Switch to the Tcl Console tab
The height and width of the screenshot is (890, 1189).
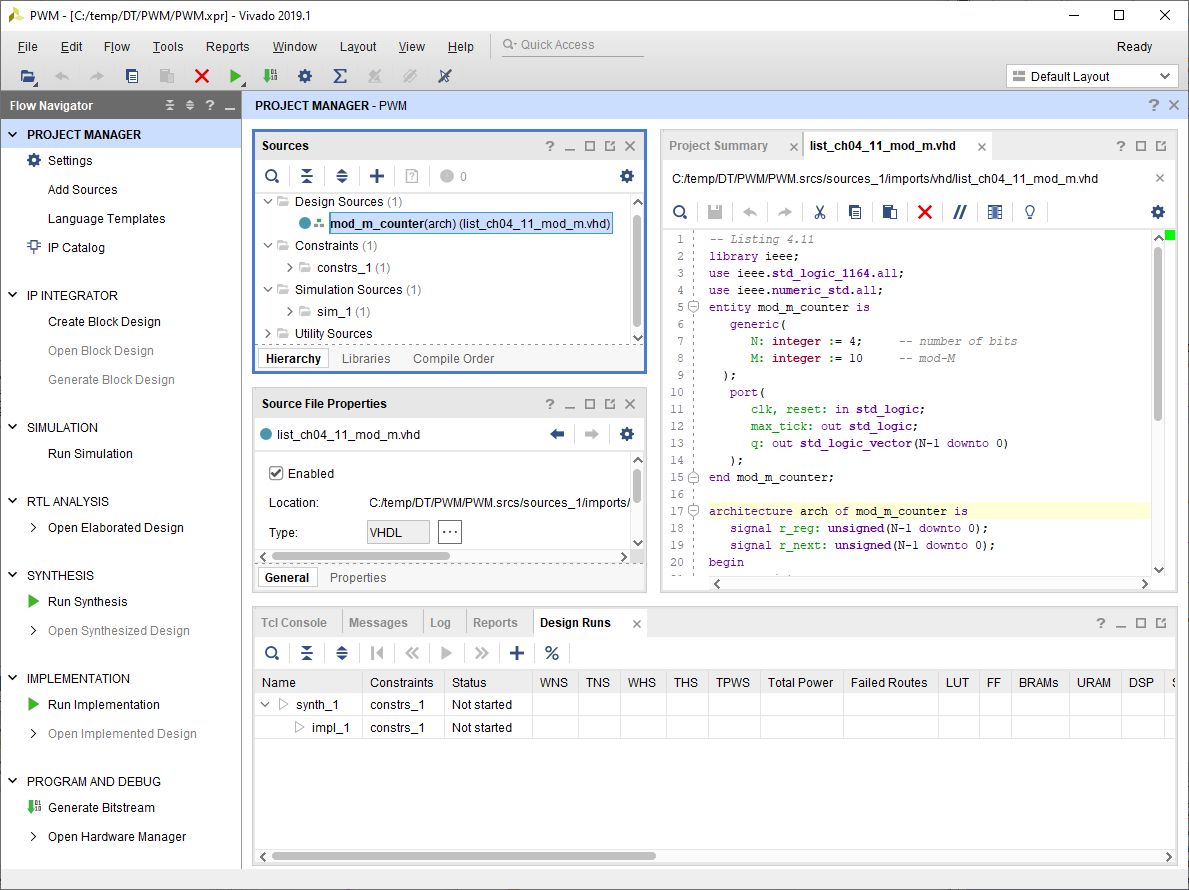pyautogui.click(x=294, y=622)
